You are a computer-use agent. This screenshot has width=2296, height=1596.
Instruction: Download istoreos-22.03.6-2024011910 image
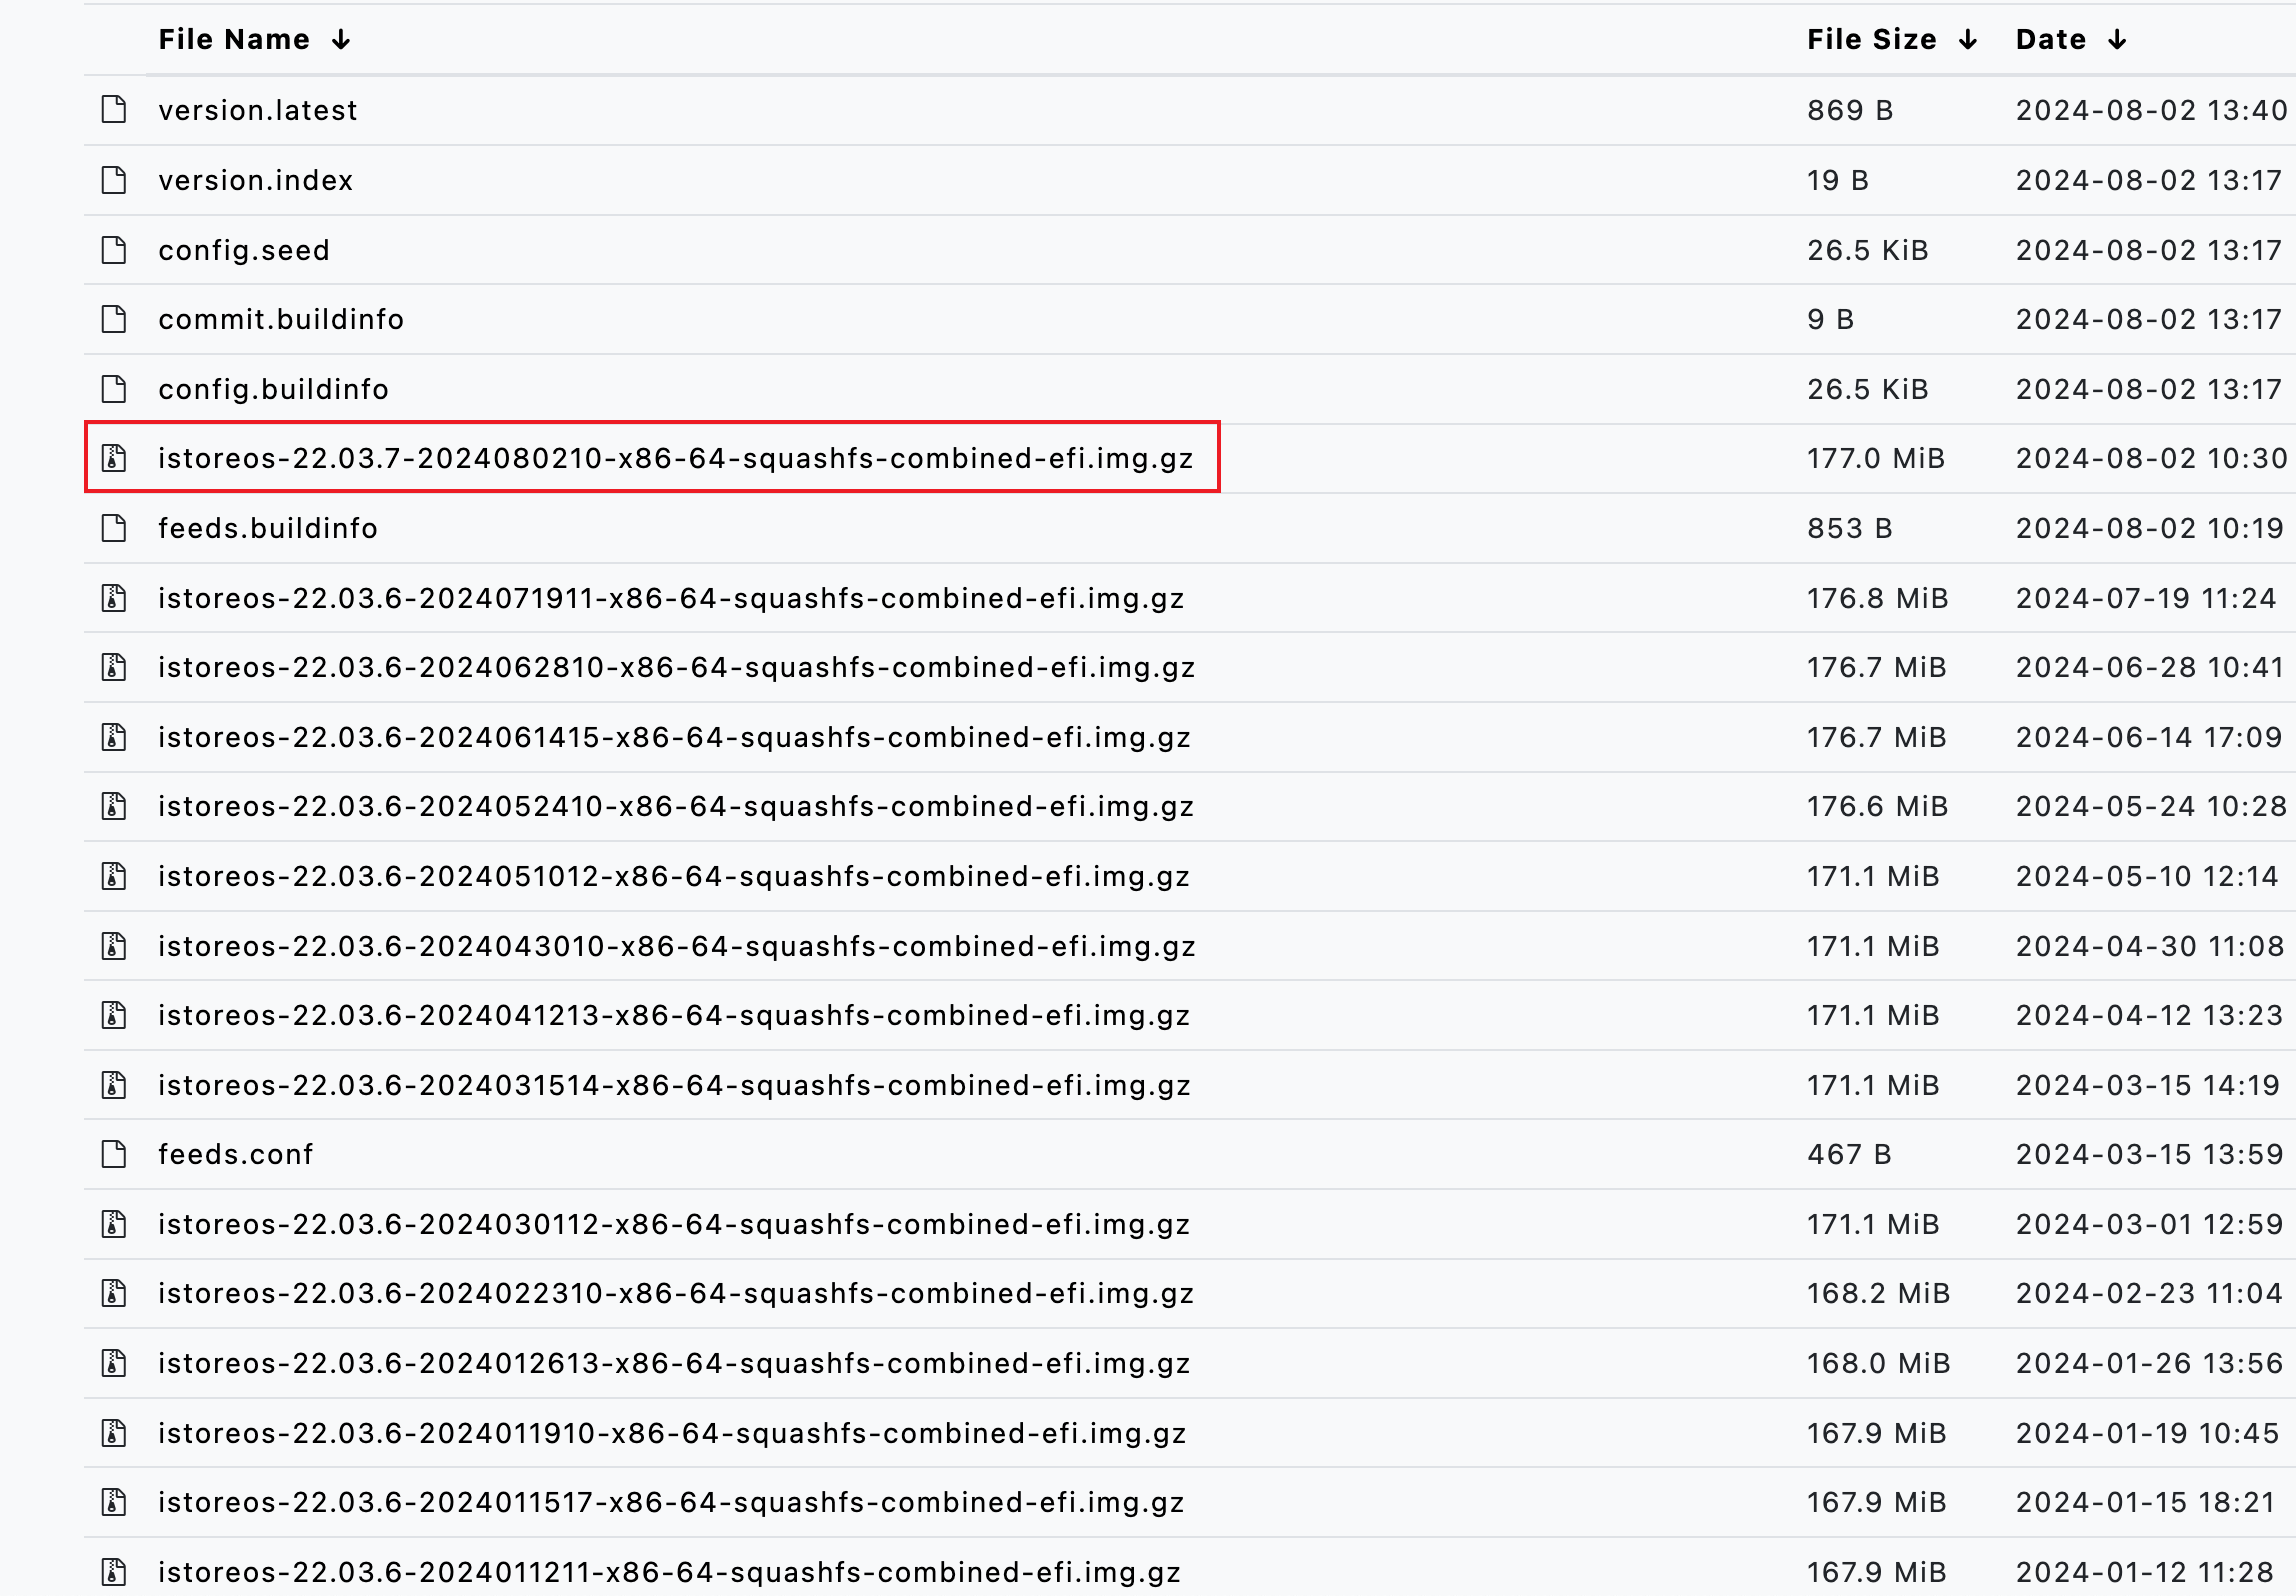[672, 1433]
